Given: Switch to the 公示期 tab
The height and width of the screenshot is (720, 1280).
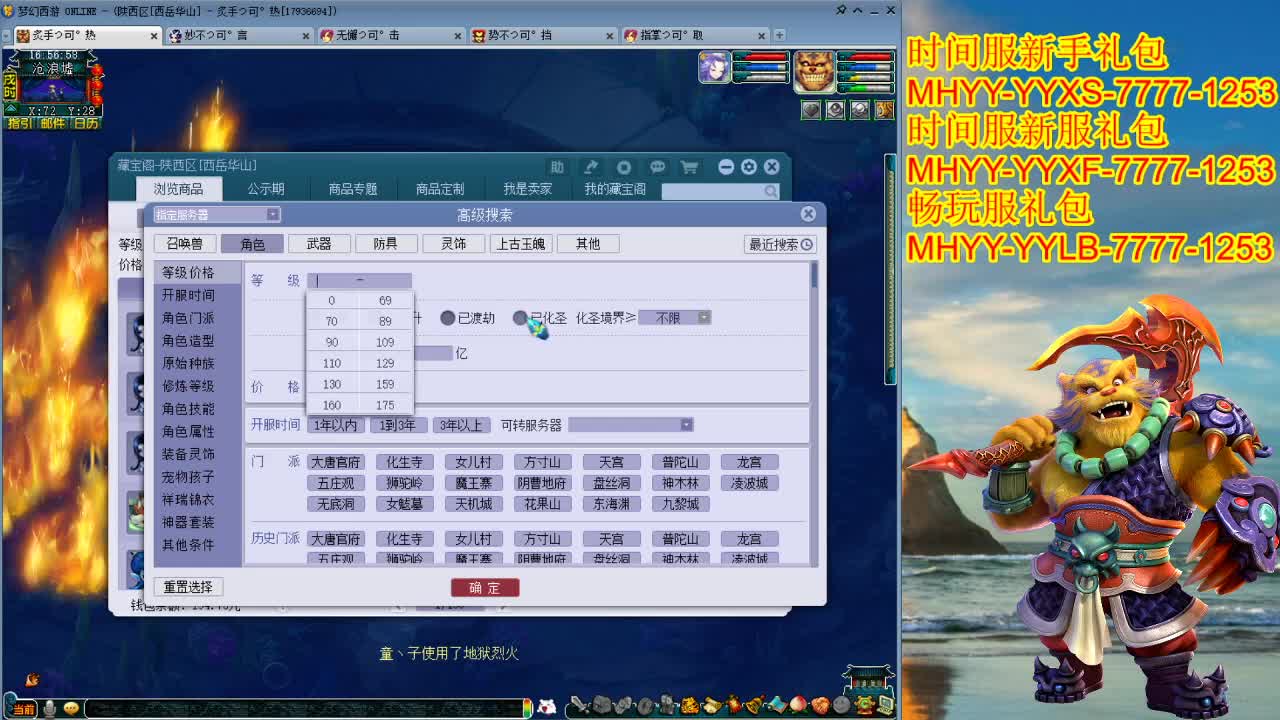Looking at the screenshot, I should [x=266, y=189].
